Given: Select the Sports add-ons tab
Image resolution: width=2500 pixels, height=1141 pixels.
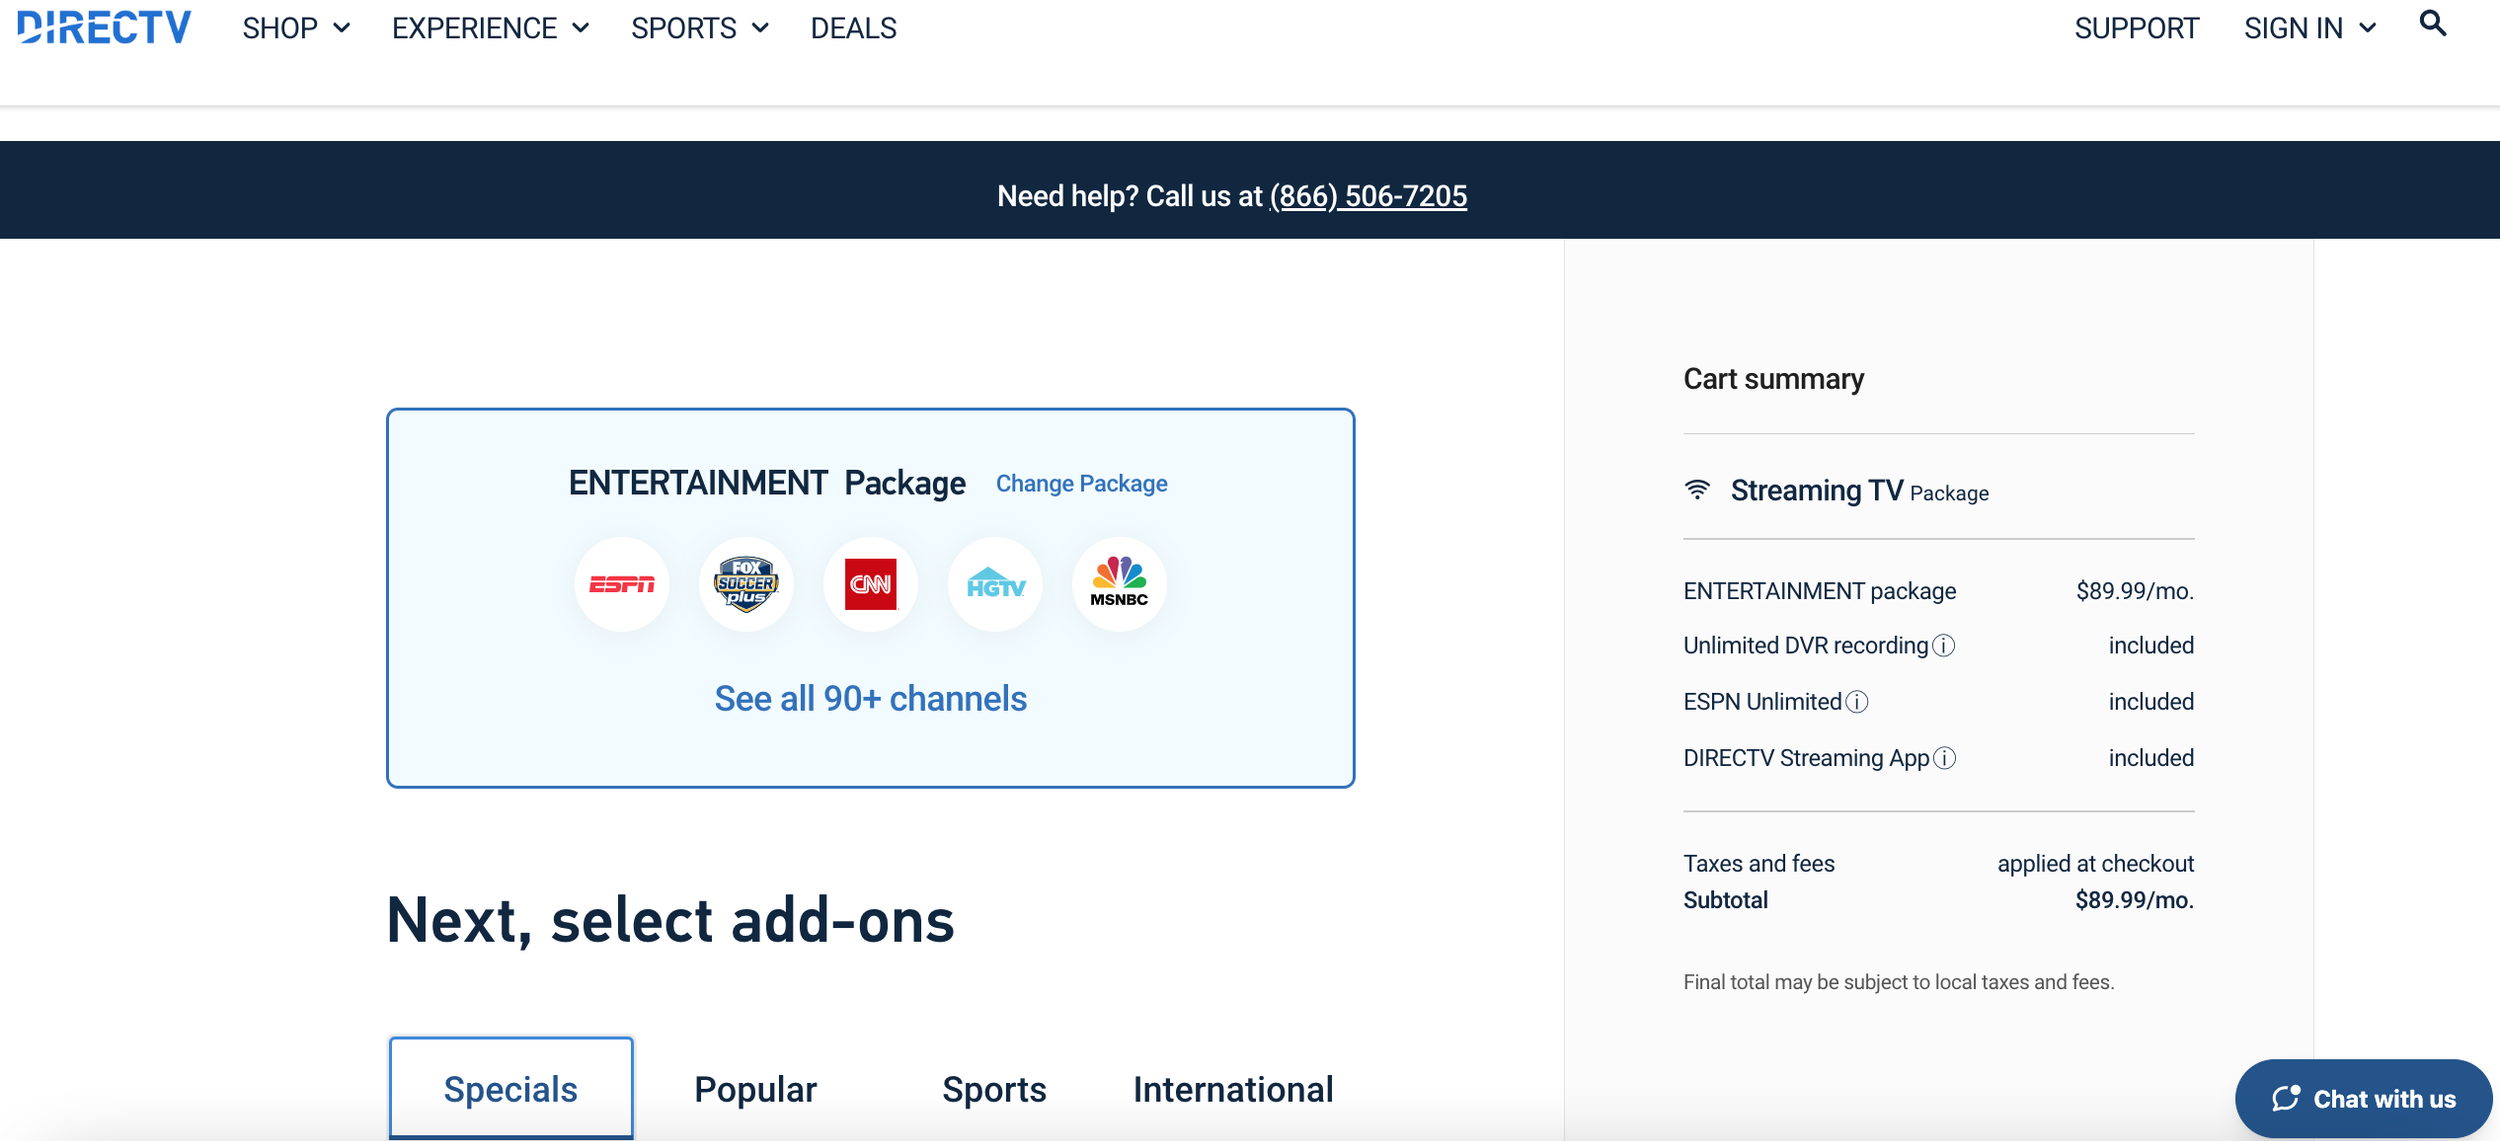Looking at the screenshot, I should pos(994,1089).
